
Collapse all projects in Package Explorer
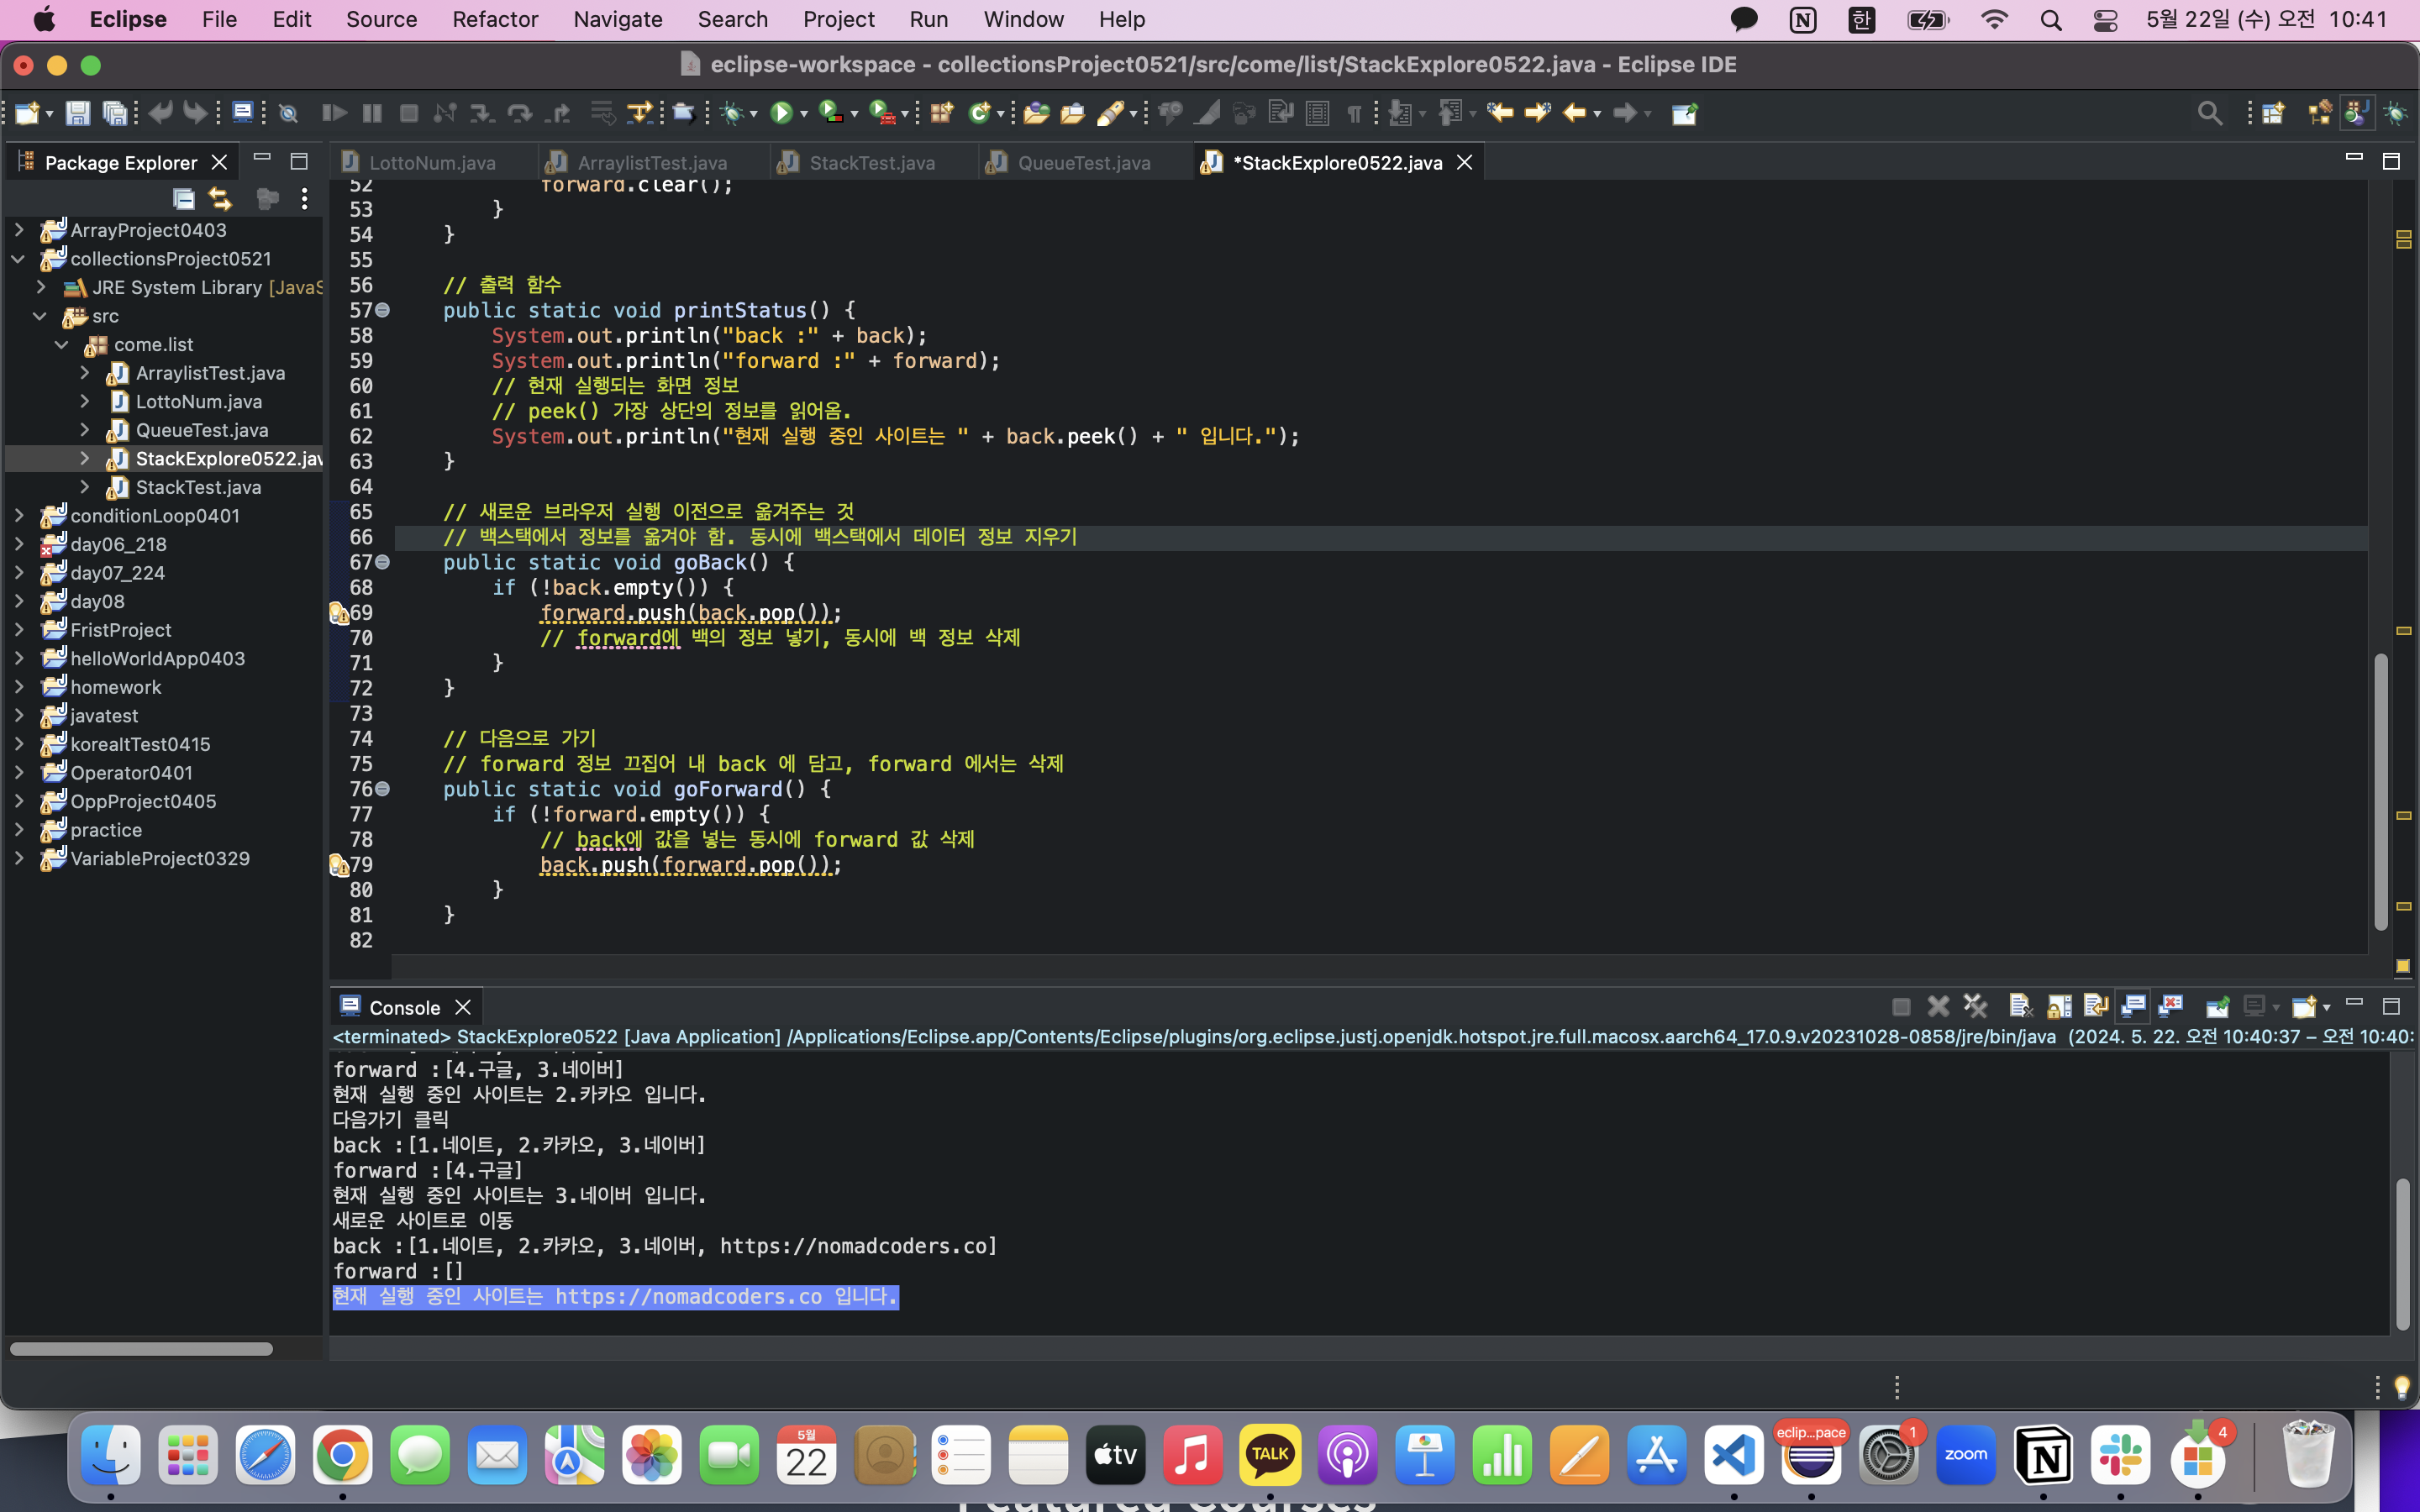tap(183, 199)
